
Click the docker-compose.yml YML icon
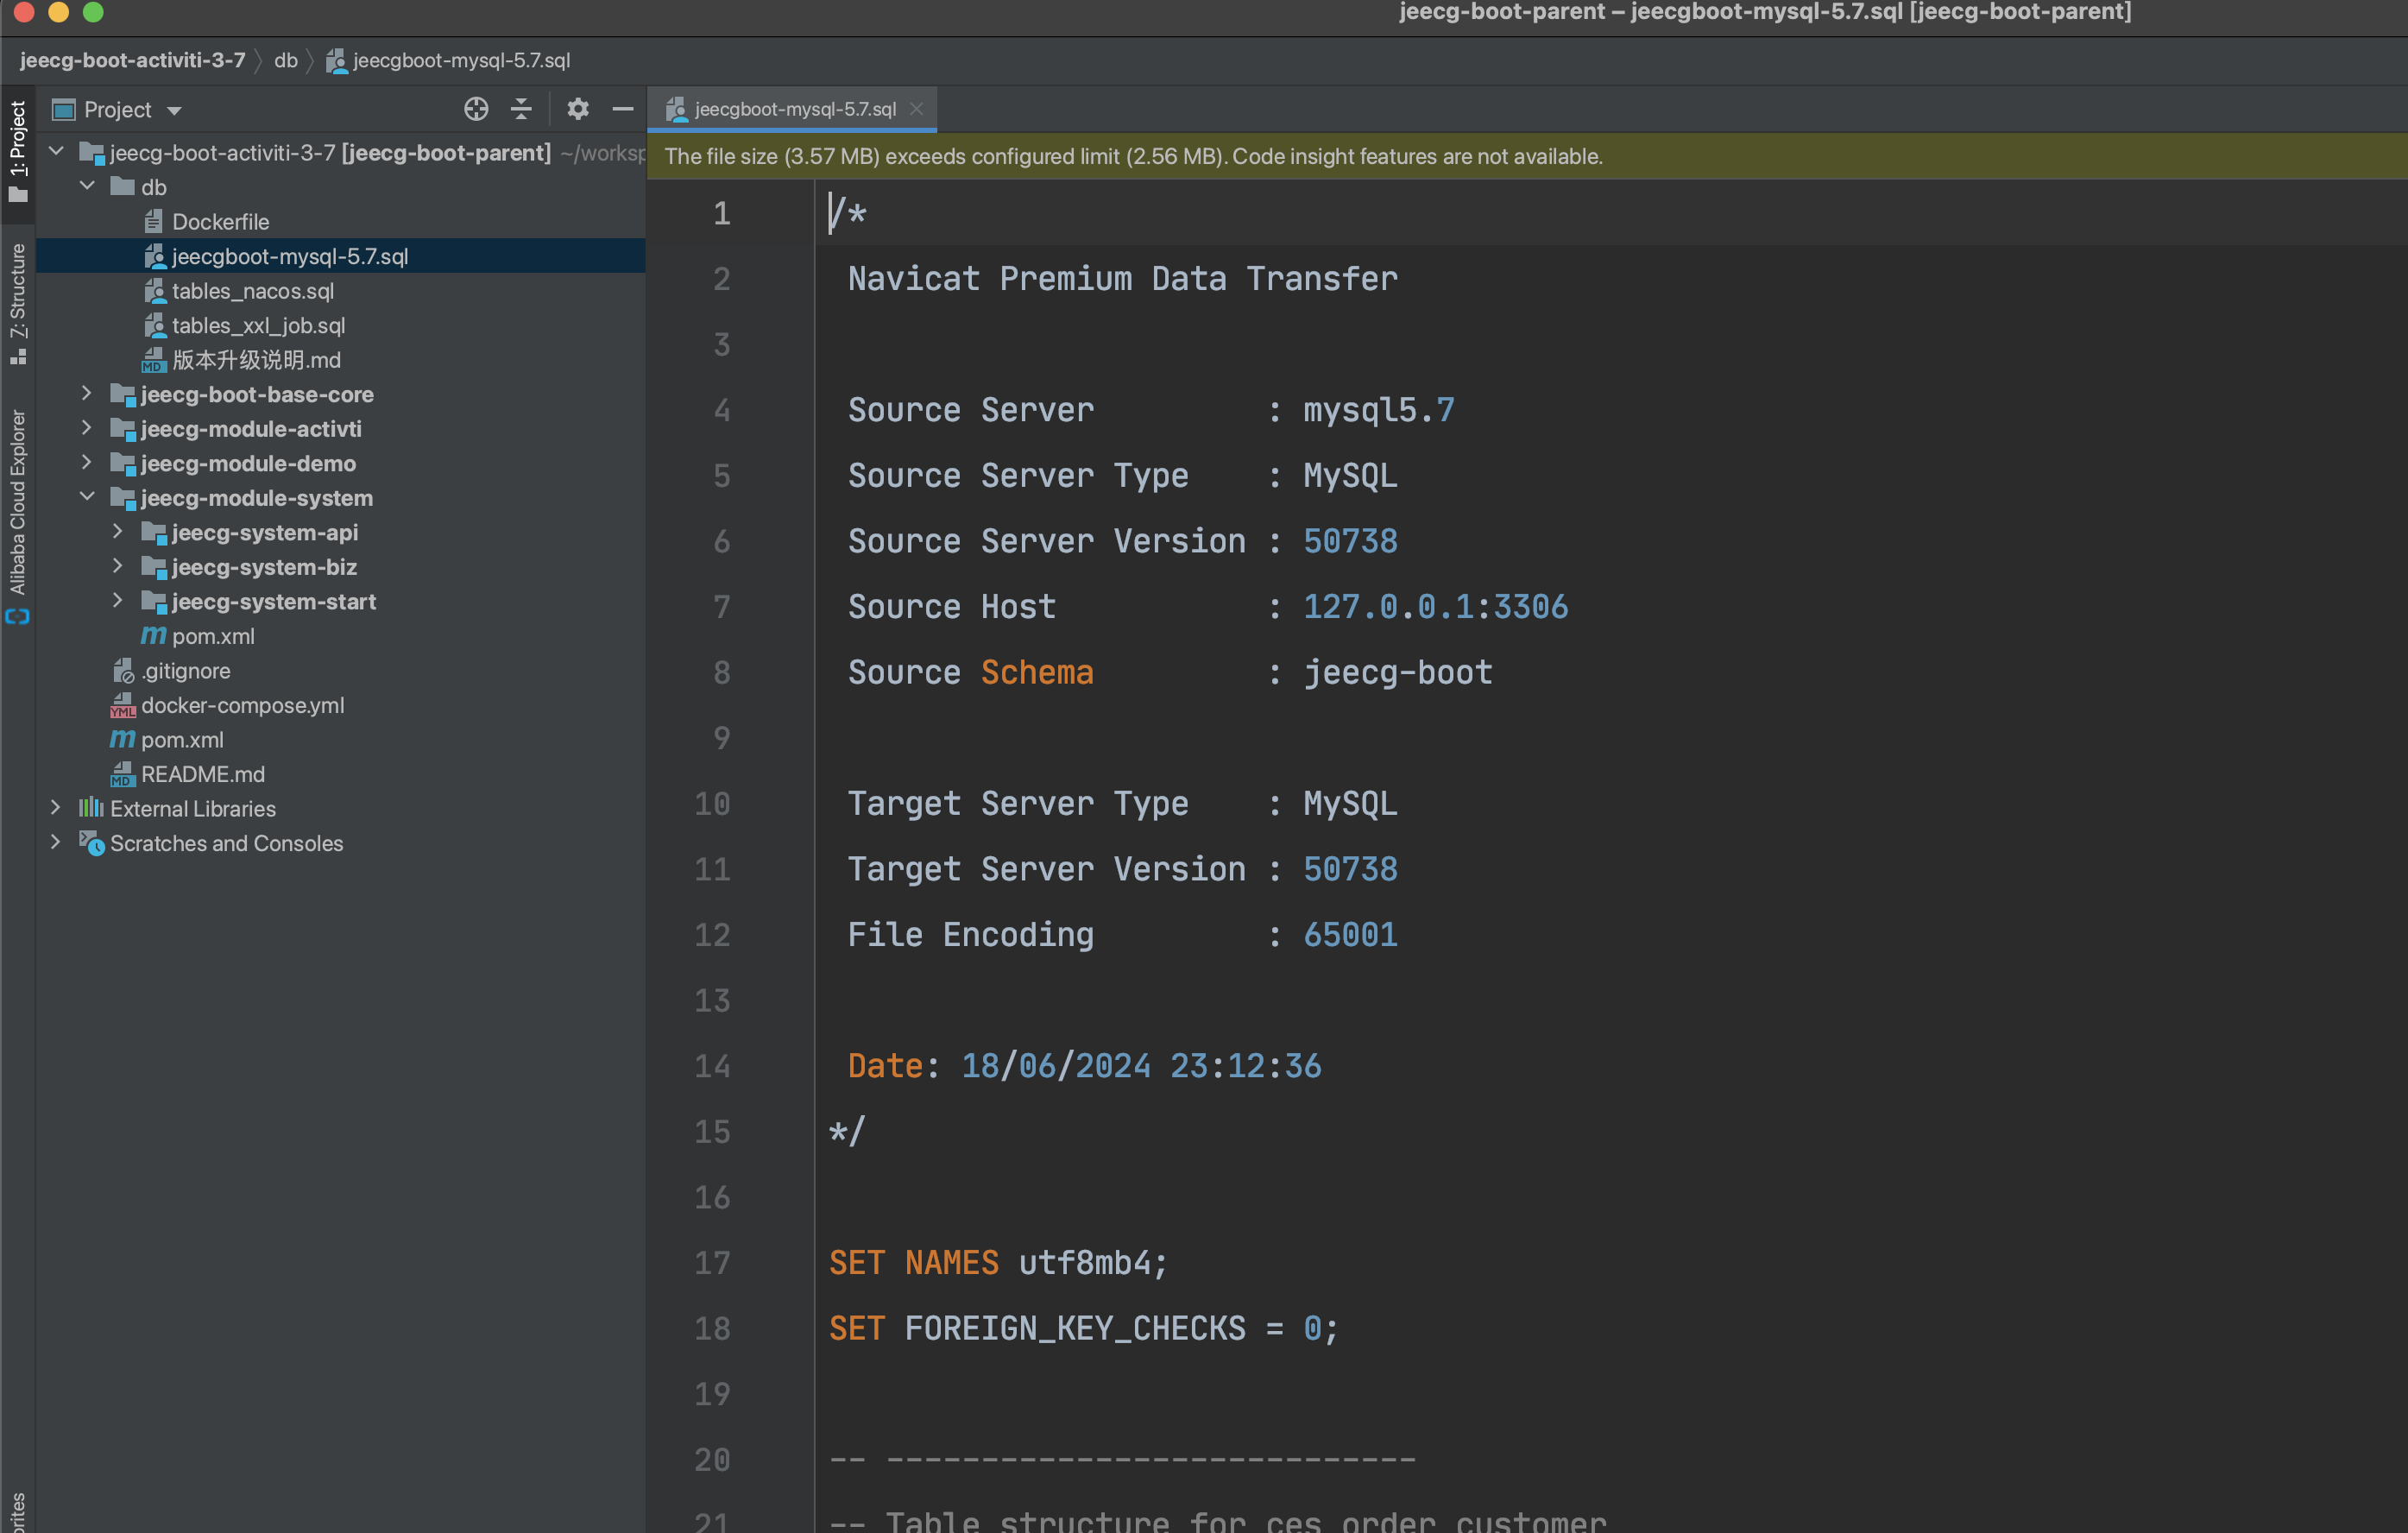[x=123, y=705]
